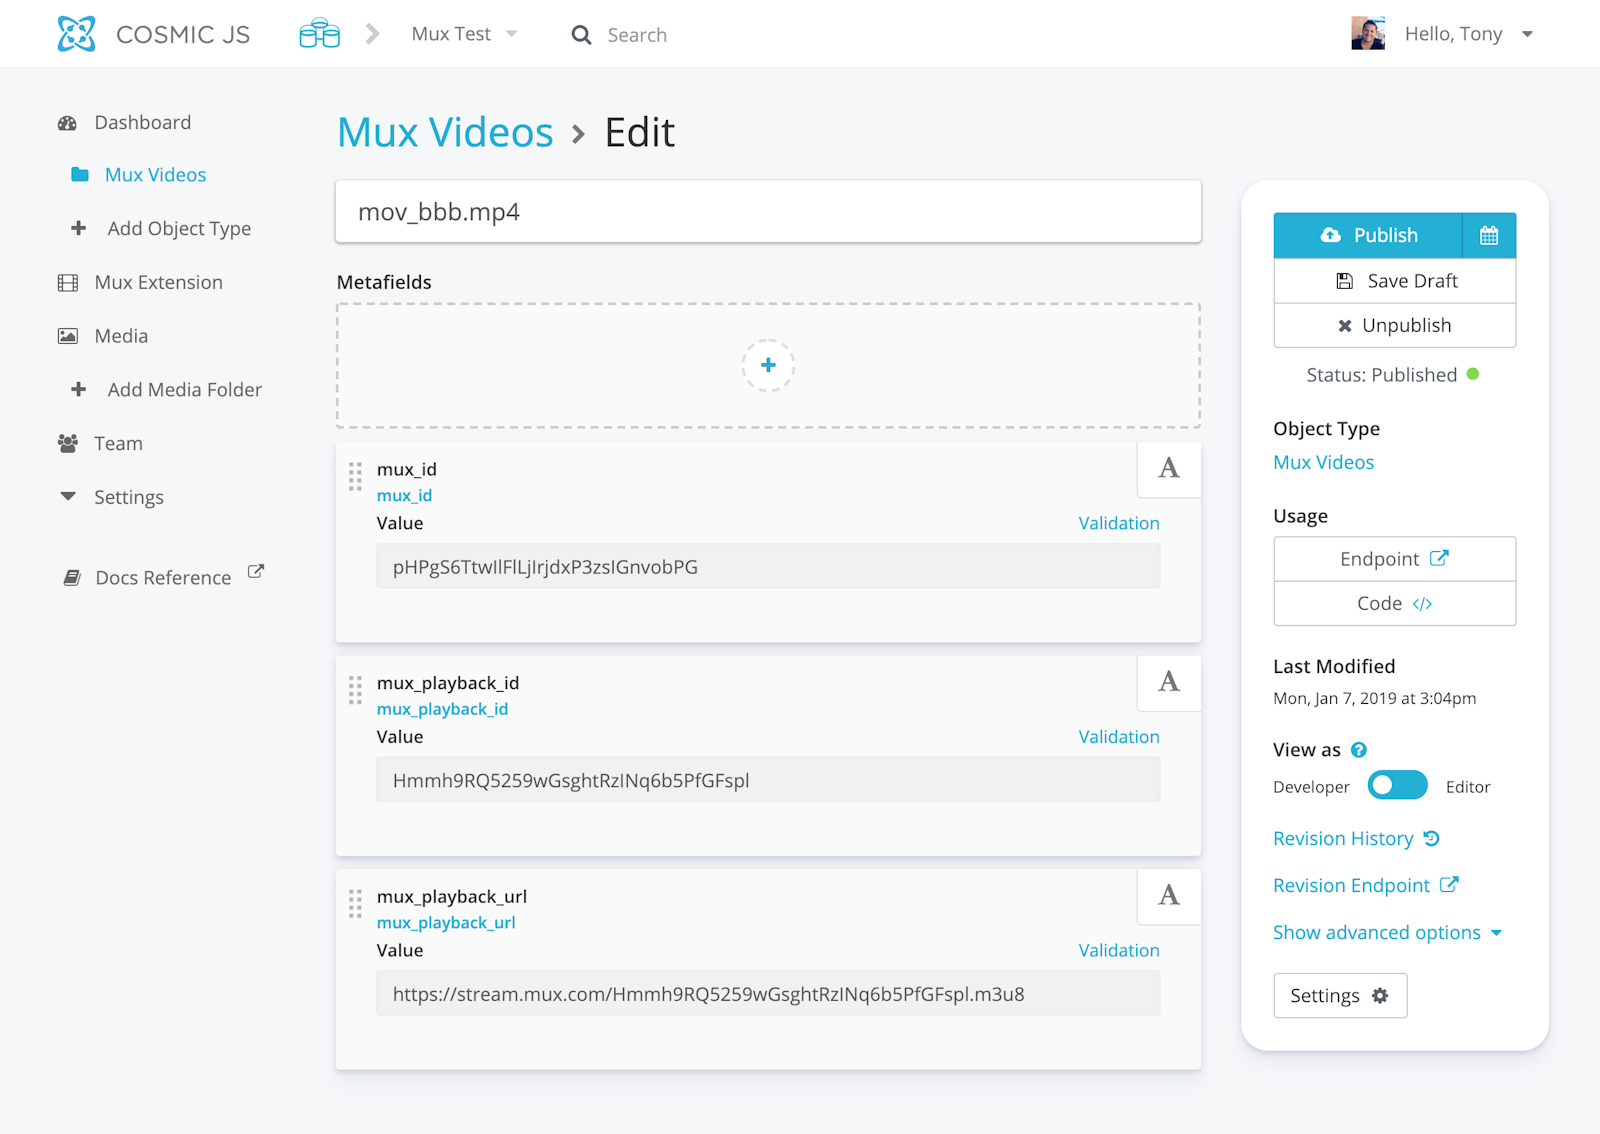Click the blue mux_id key label

coord(404,495)
